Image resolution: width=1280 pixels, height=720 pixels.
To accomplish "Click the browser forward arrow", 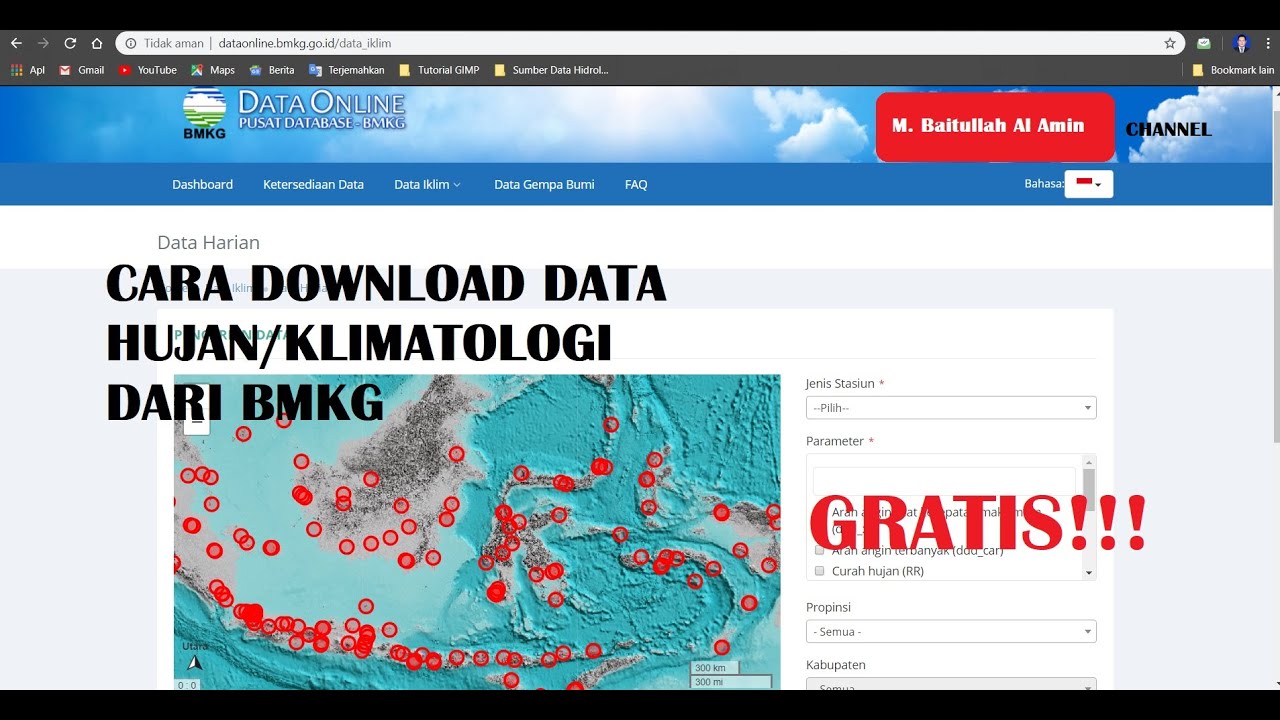I will 43,43.
